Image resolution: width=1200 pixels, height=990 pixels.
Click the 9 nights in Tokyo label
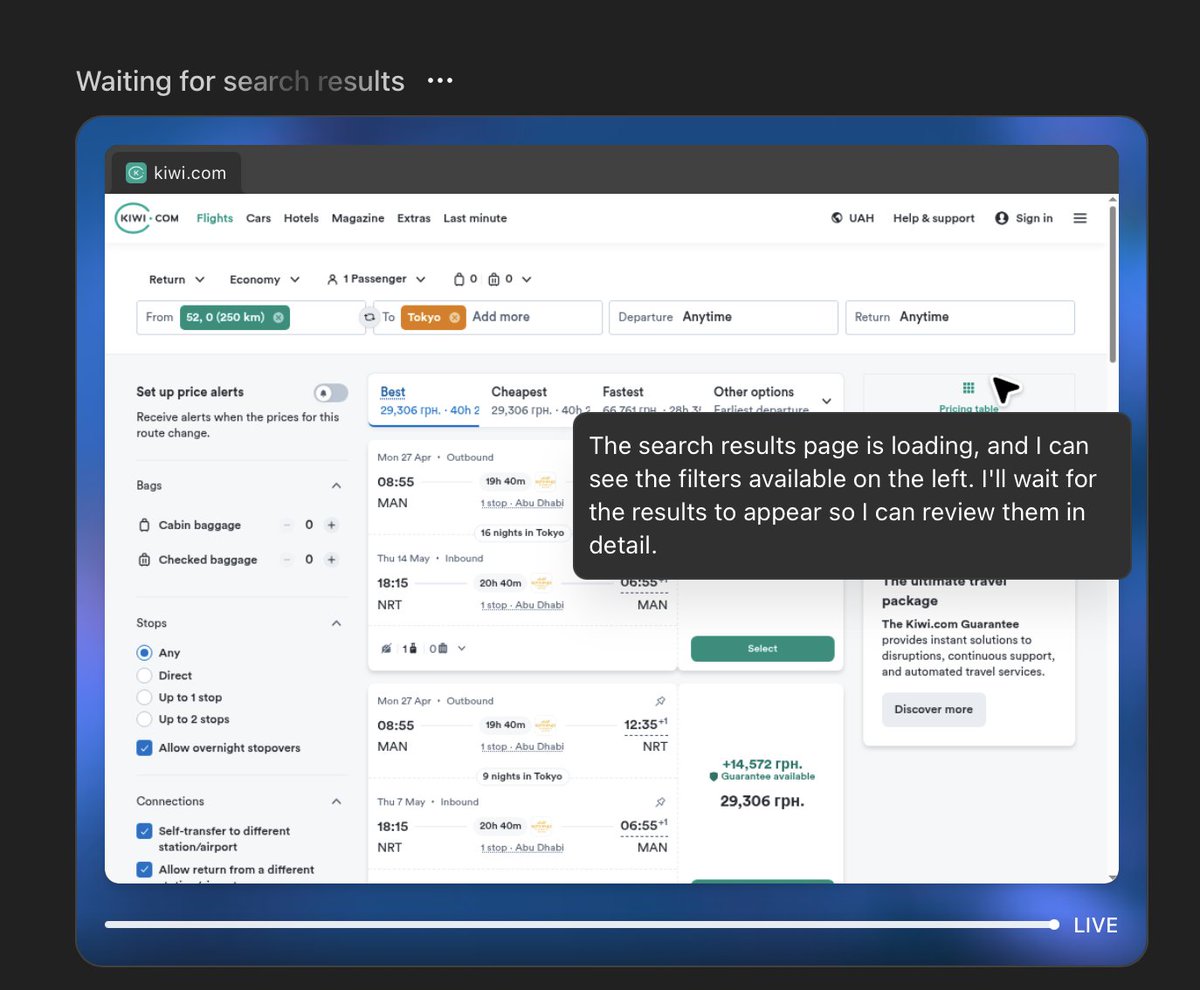click(522, 776)
